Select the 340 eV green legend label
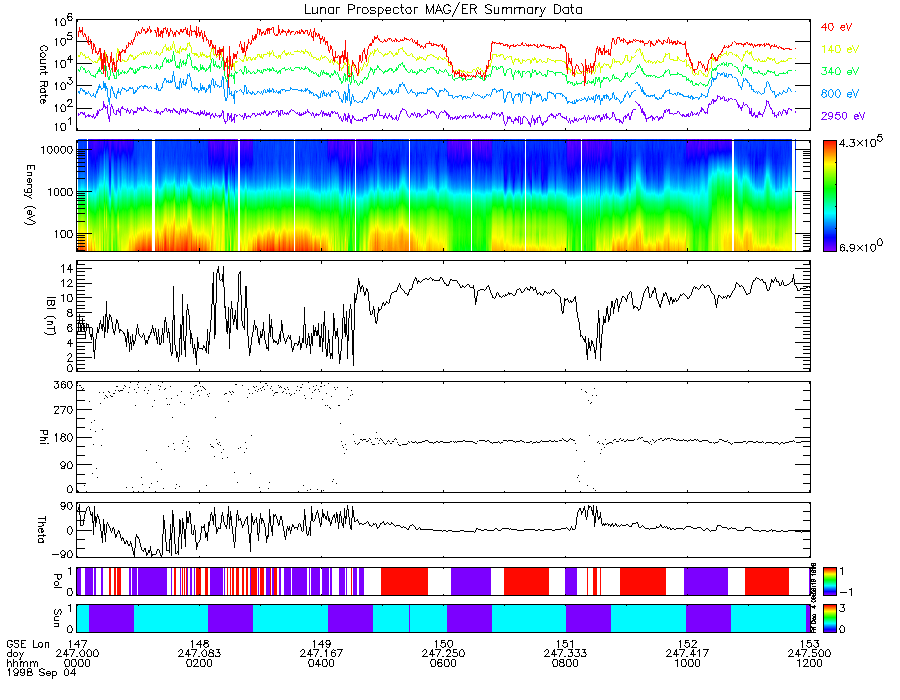 tap(839, 71)
